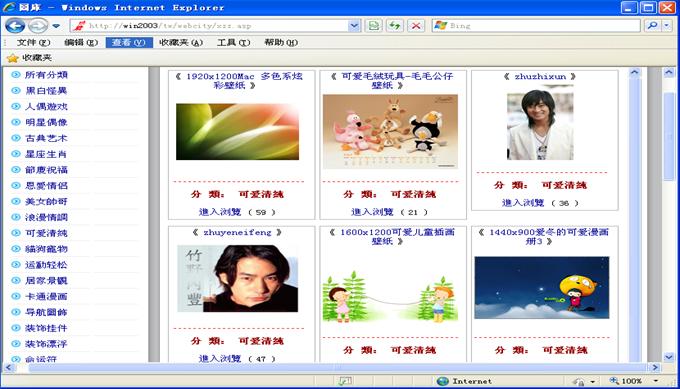
Task: Click the red Stop loading icon
Action: click(416, 26)
